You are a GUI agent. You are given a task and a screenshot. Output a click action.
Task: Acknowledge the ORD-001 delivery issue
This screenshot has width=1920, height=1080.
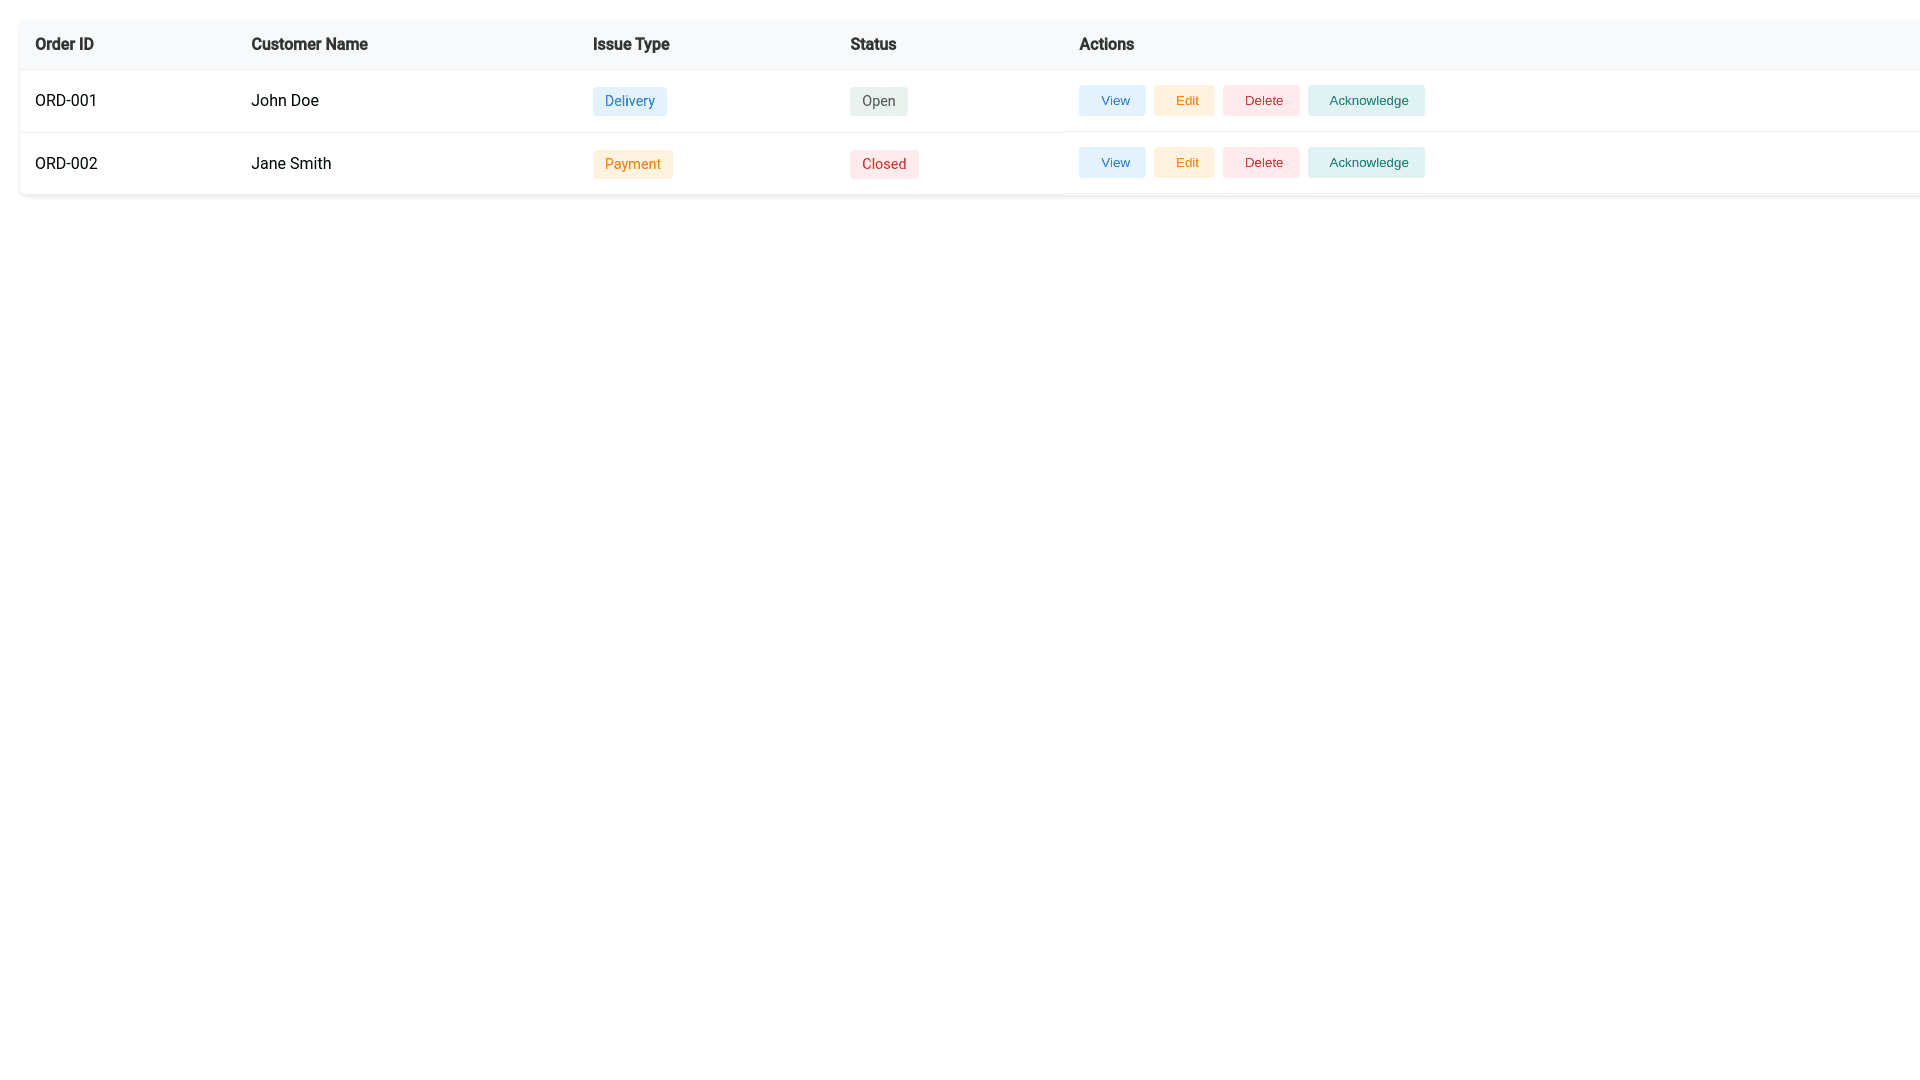pyautogui.click(x=1366, y=100)
